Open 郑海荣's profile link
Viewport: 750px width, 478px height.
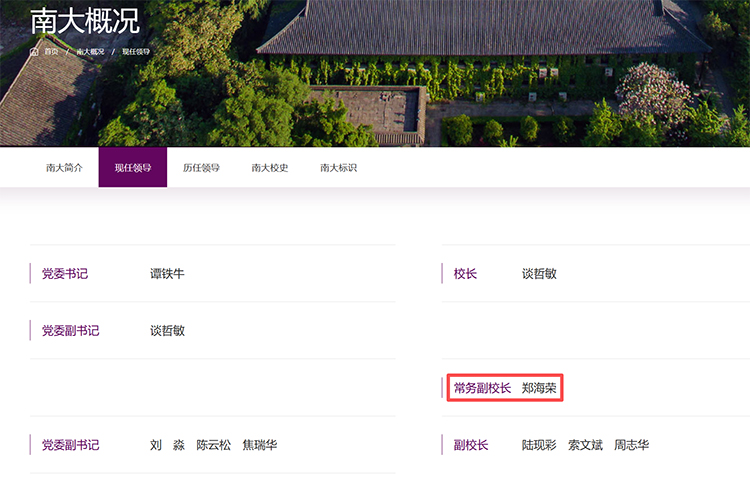539,388
